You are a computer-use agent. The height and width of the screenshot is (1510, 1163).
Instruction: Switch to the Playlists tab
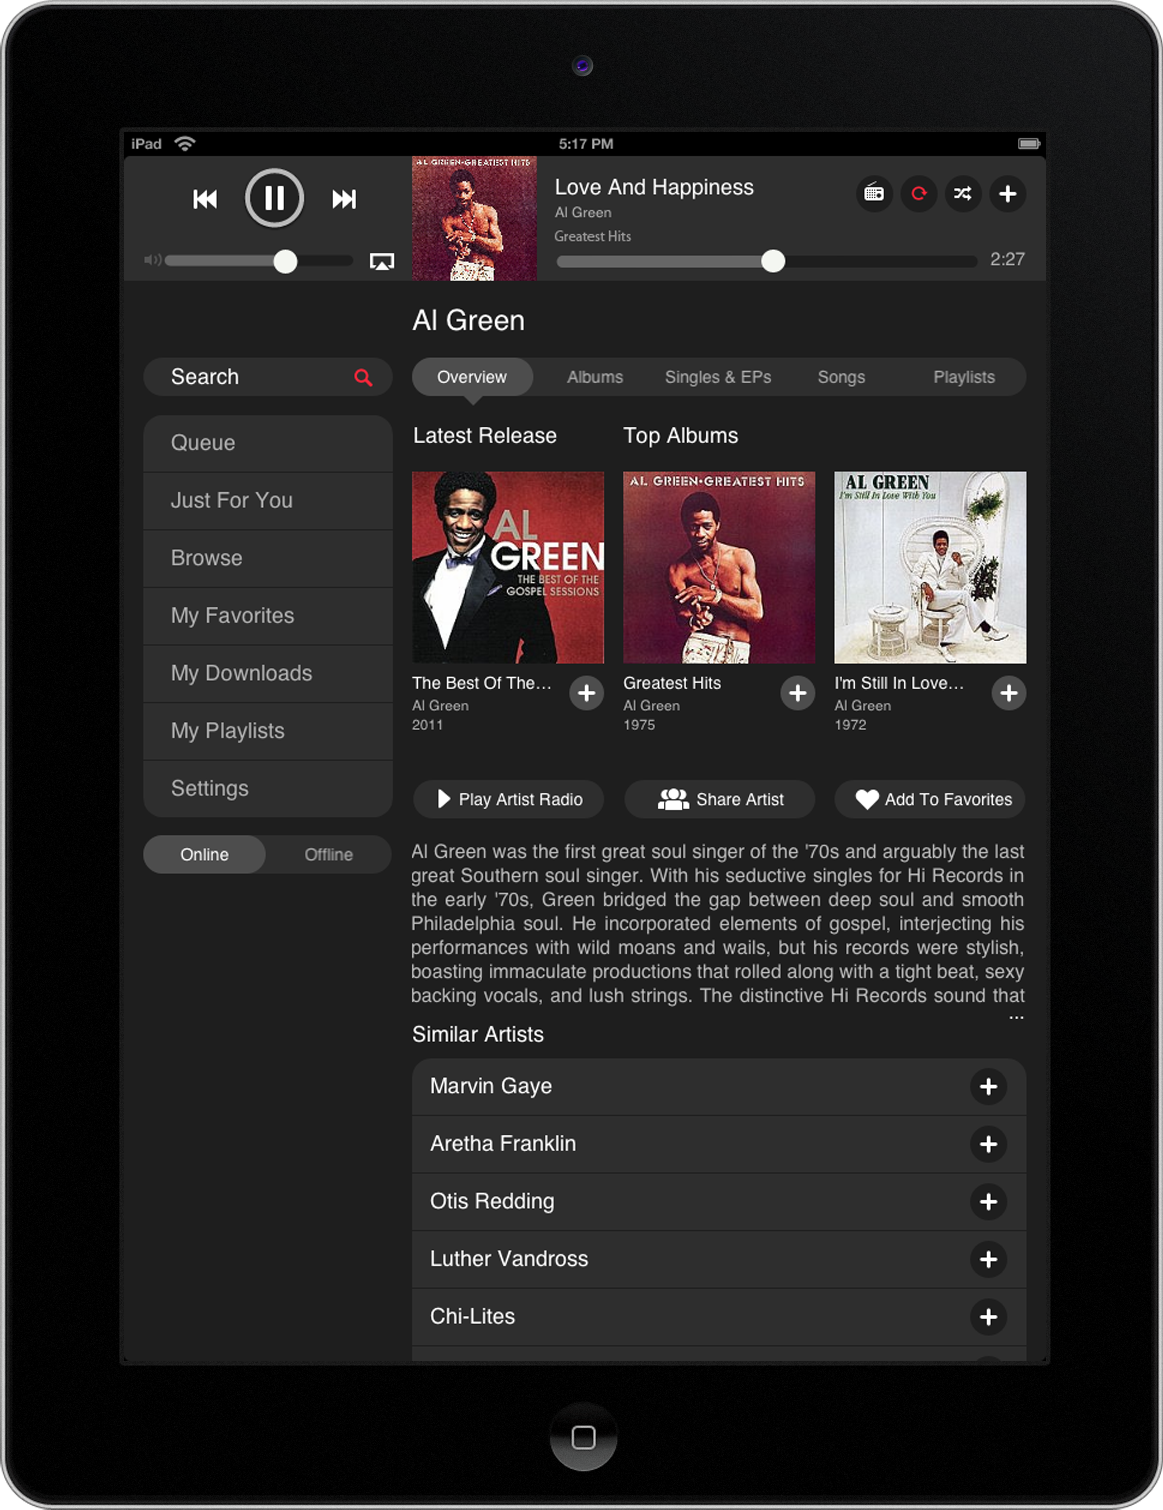pyautogui.click(x=964, y=377)
